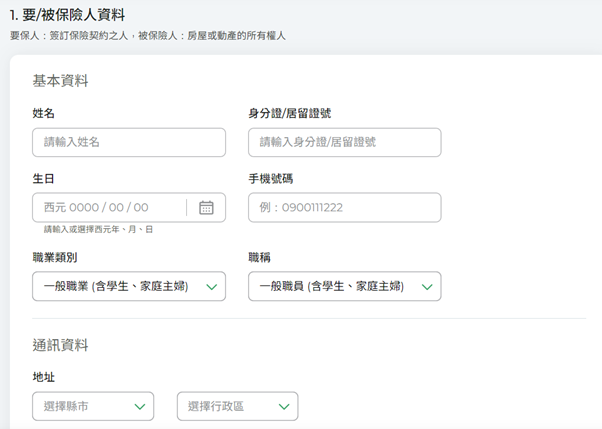Viewport: 602px width, 429px height.
Task: Focus the 請輸入姓名 name input field
Action: coord(129,143)
